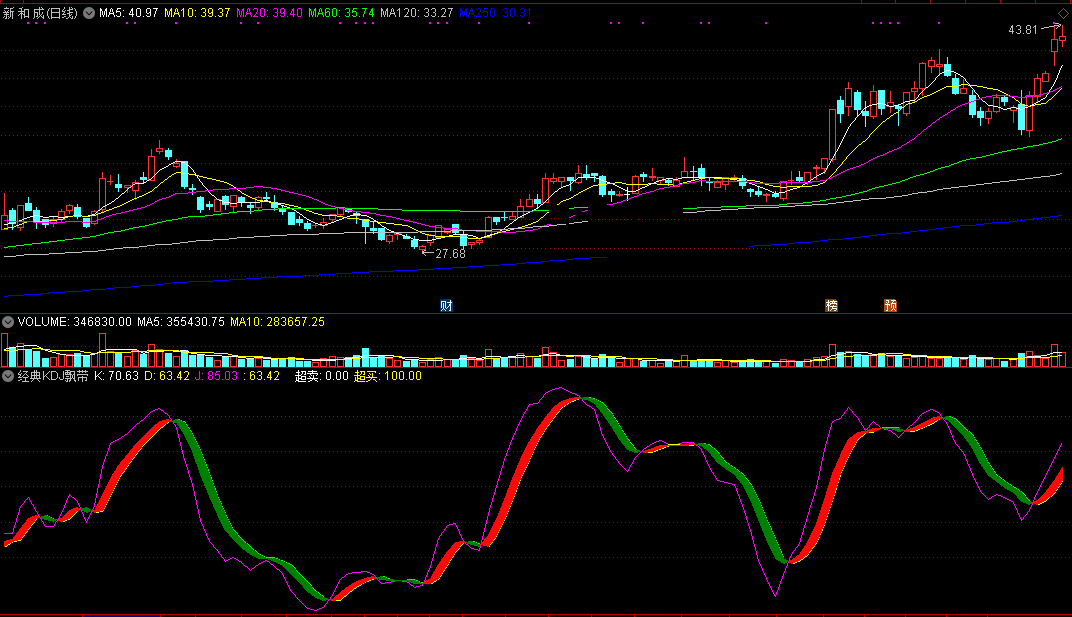Click the yellow MA10: 39.37 label
Viewport: 1072px width, 617px height.
click(x=197, y=13)
